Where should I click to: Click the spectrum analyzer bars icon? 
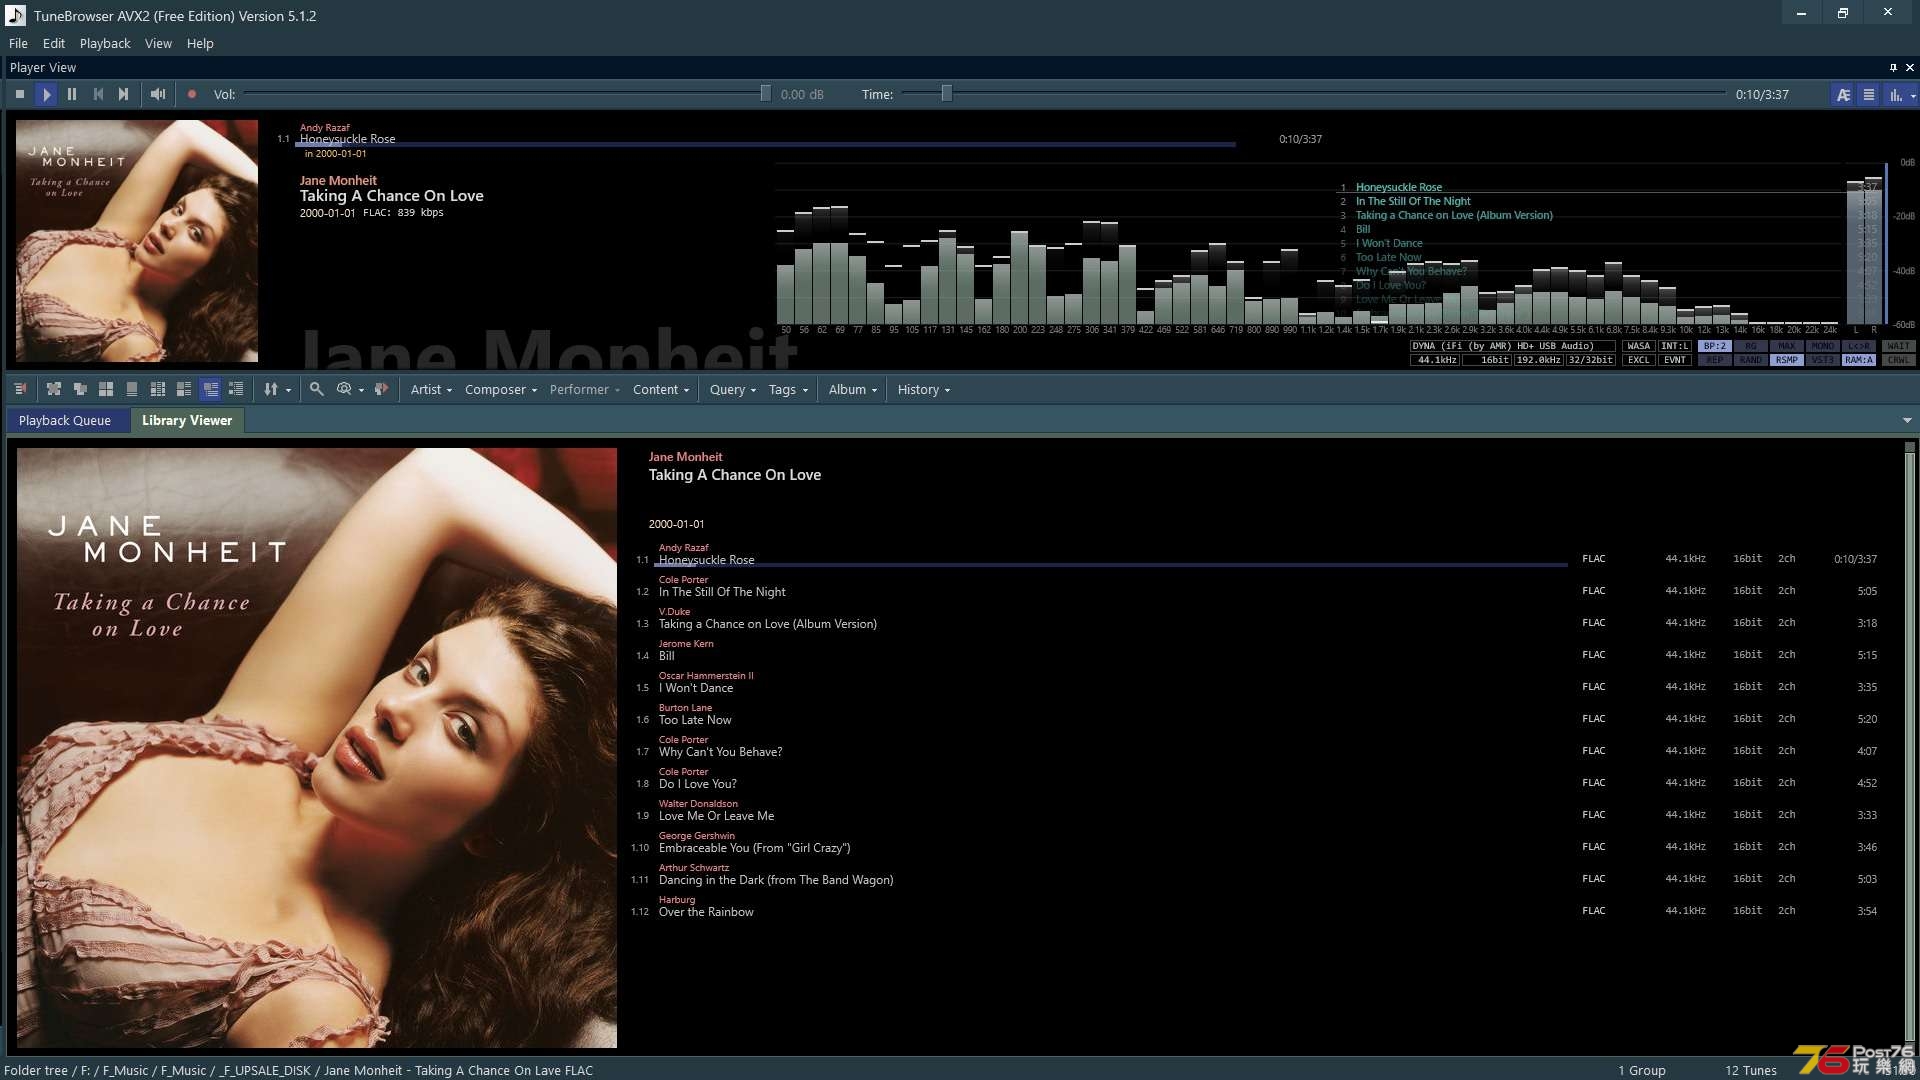1895,95
